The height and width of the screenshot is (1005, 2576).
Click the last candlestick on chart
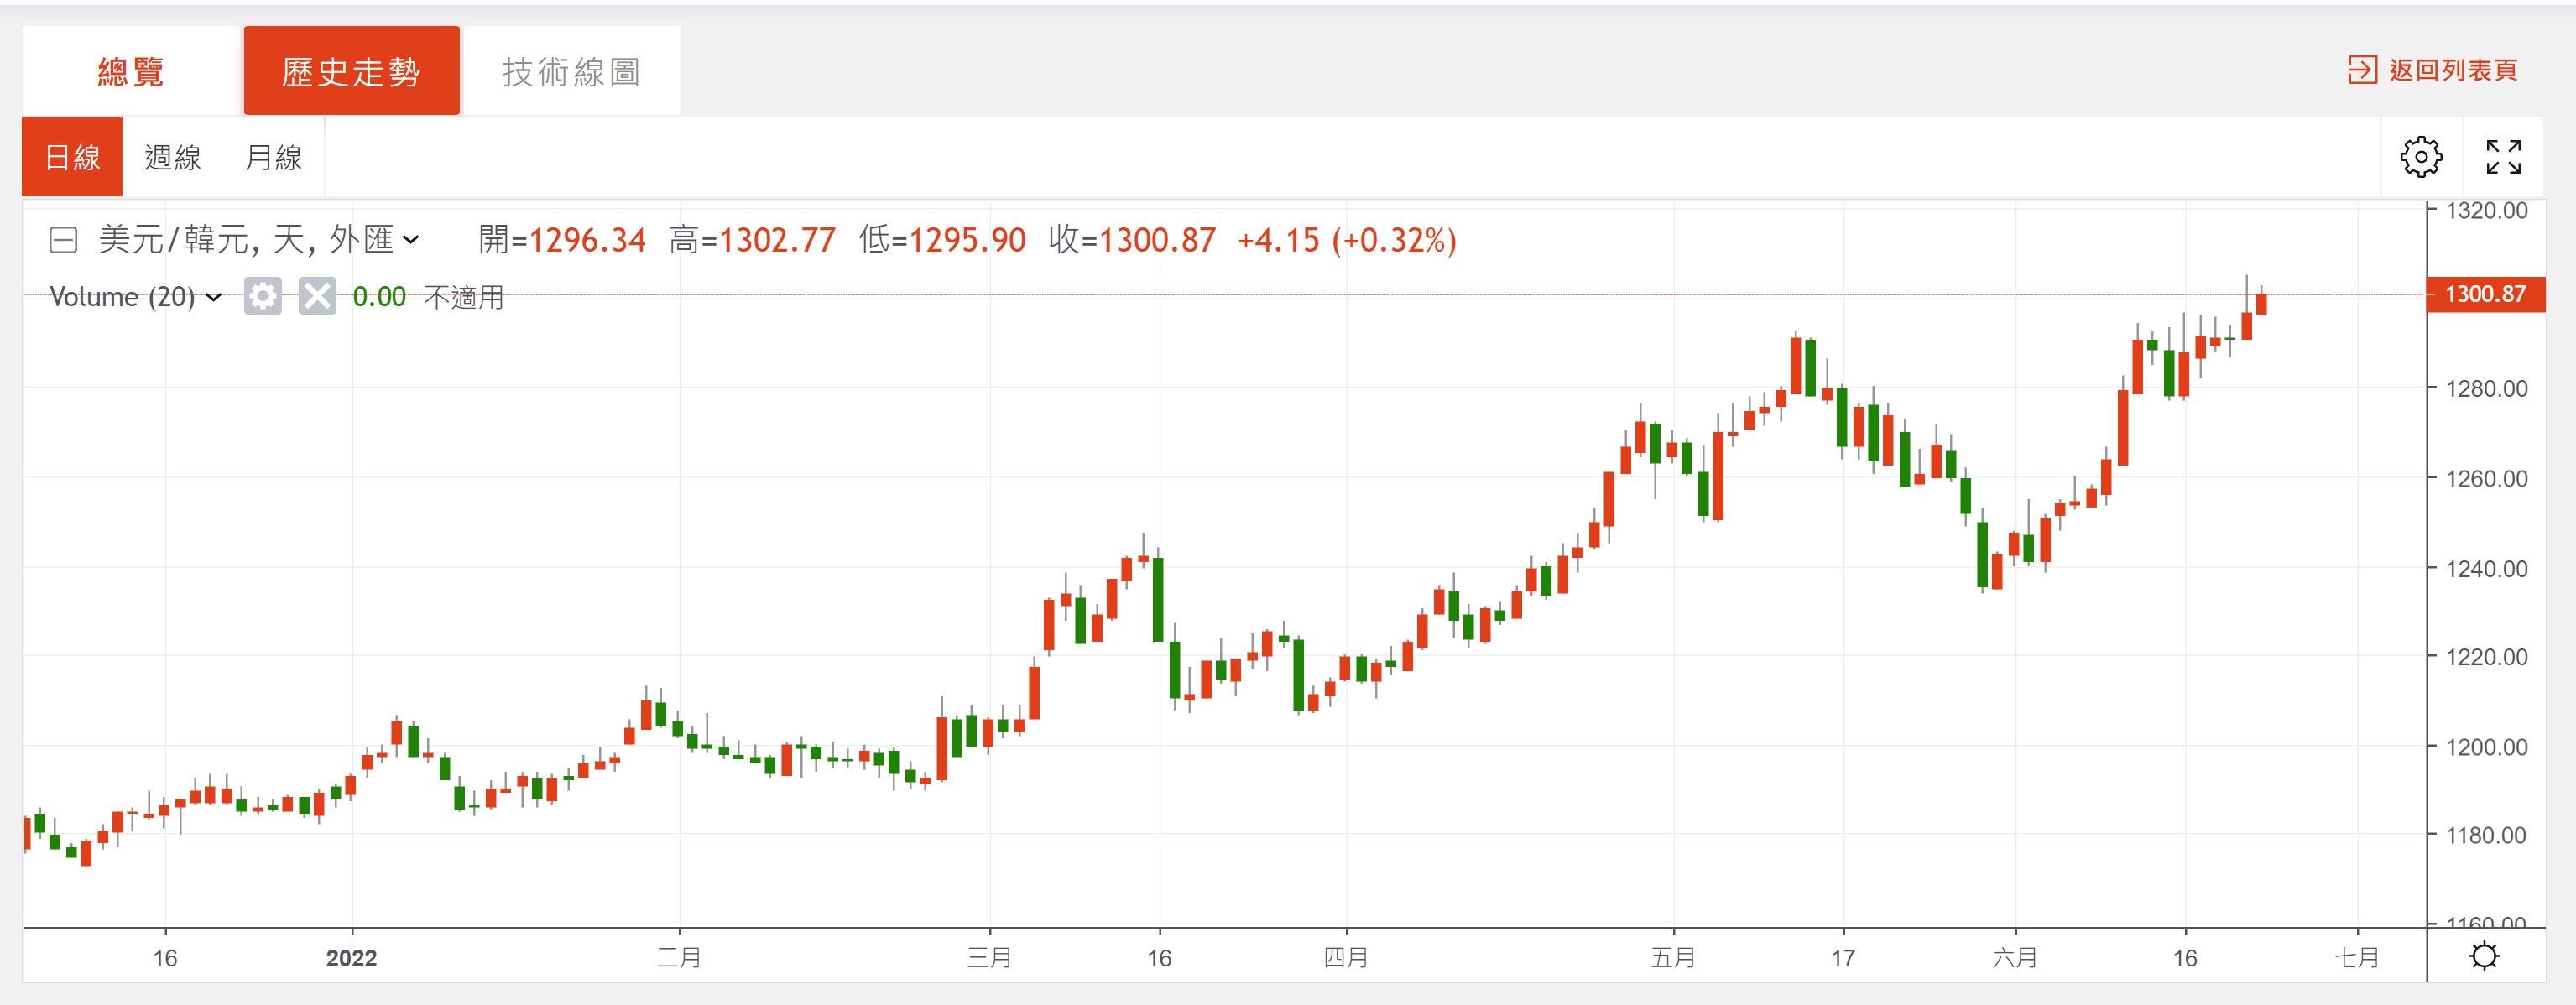pos(2261,303)
